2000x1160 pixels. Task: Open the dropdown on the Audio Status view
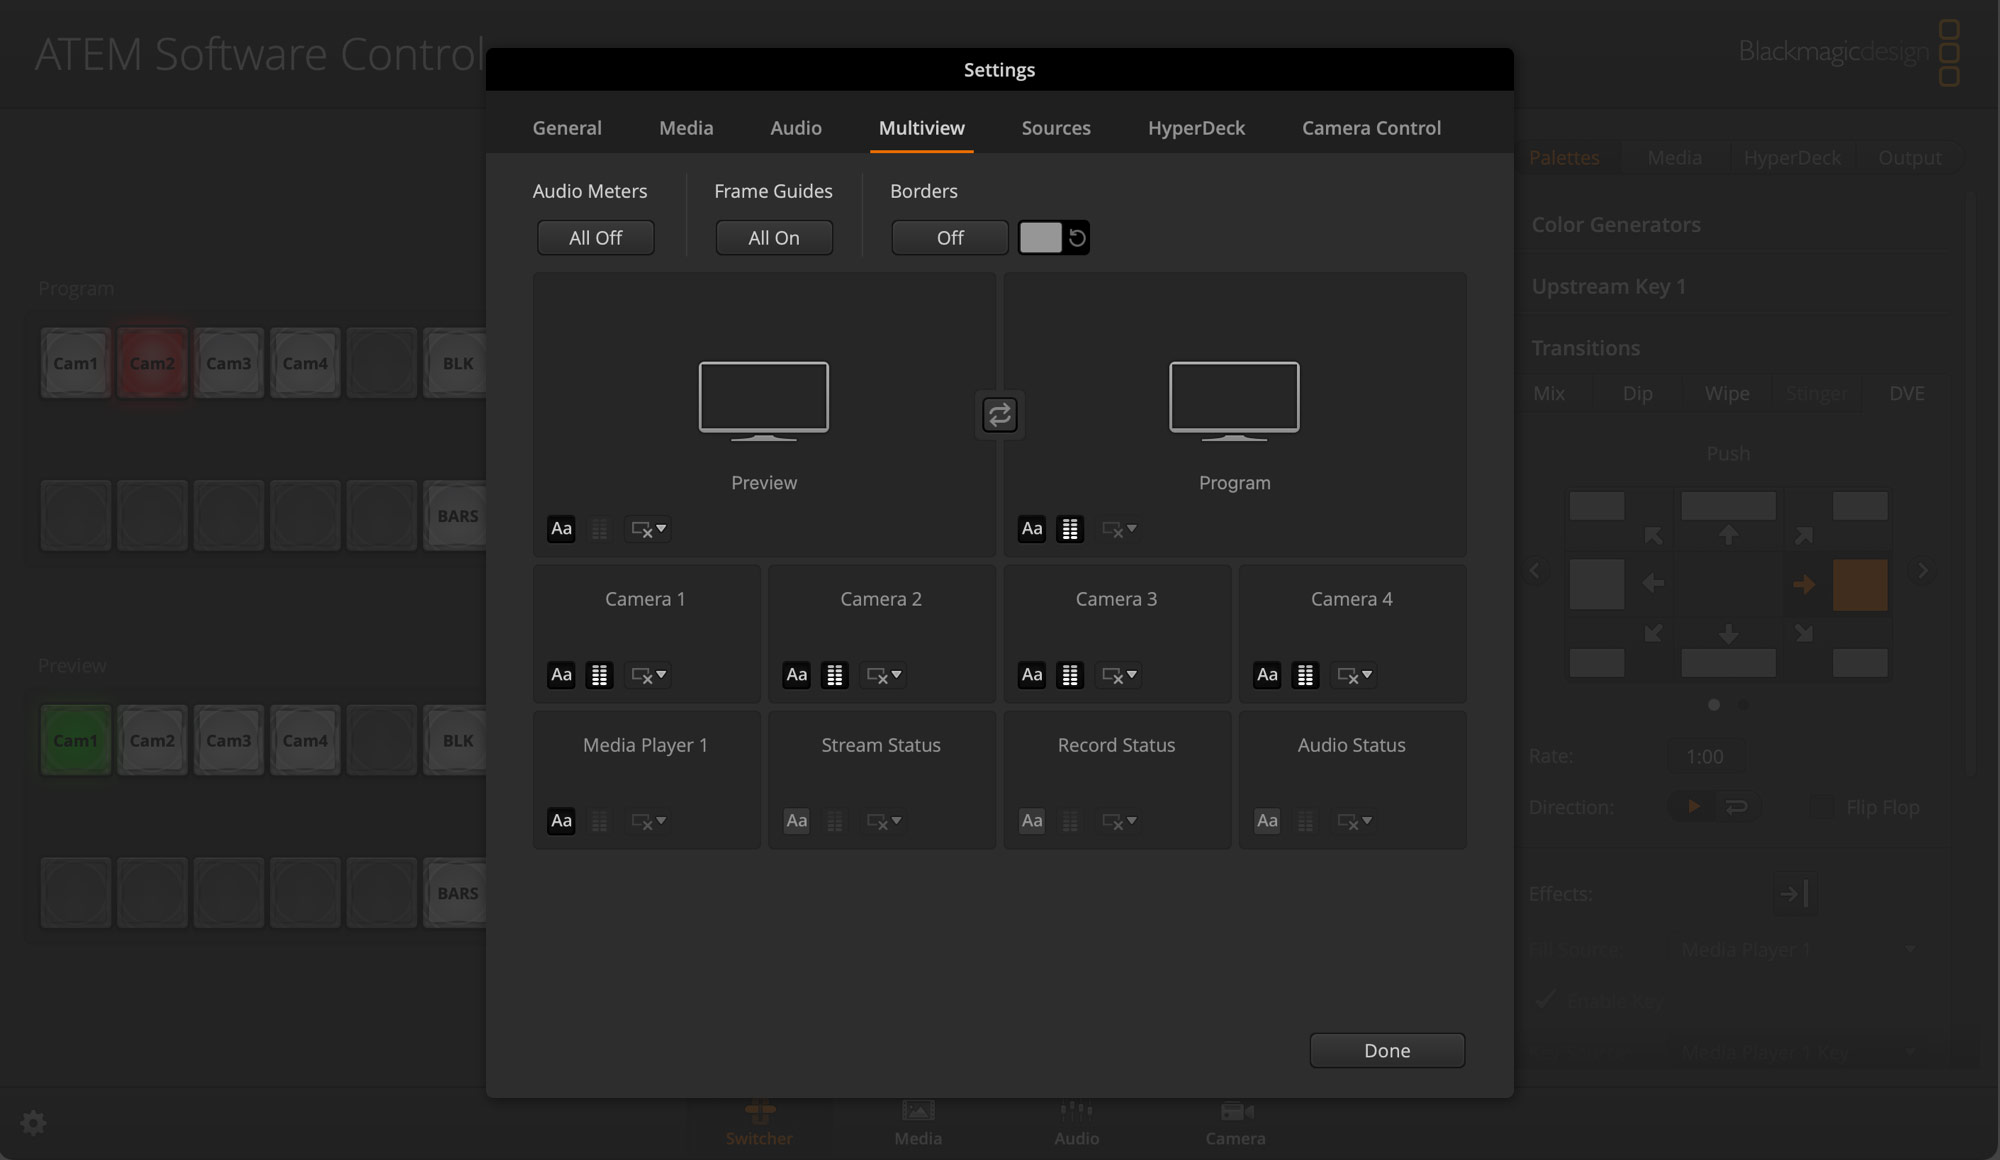(x=1353, y=821)
